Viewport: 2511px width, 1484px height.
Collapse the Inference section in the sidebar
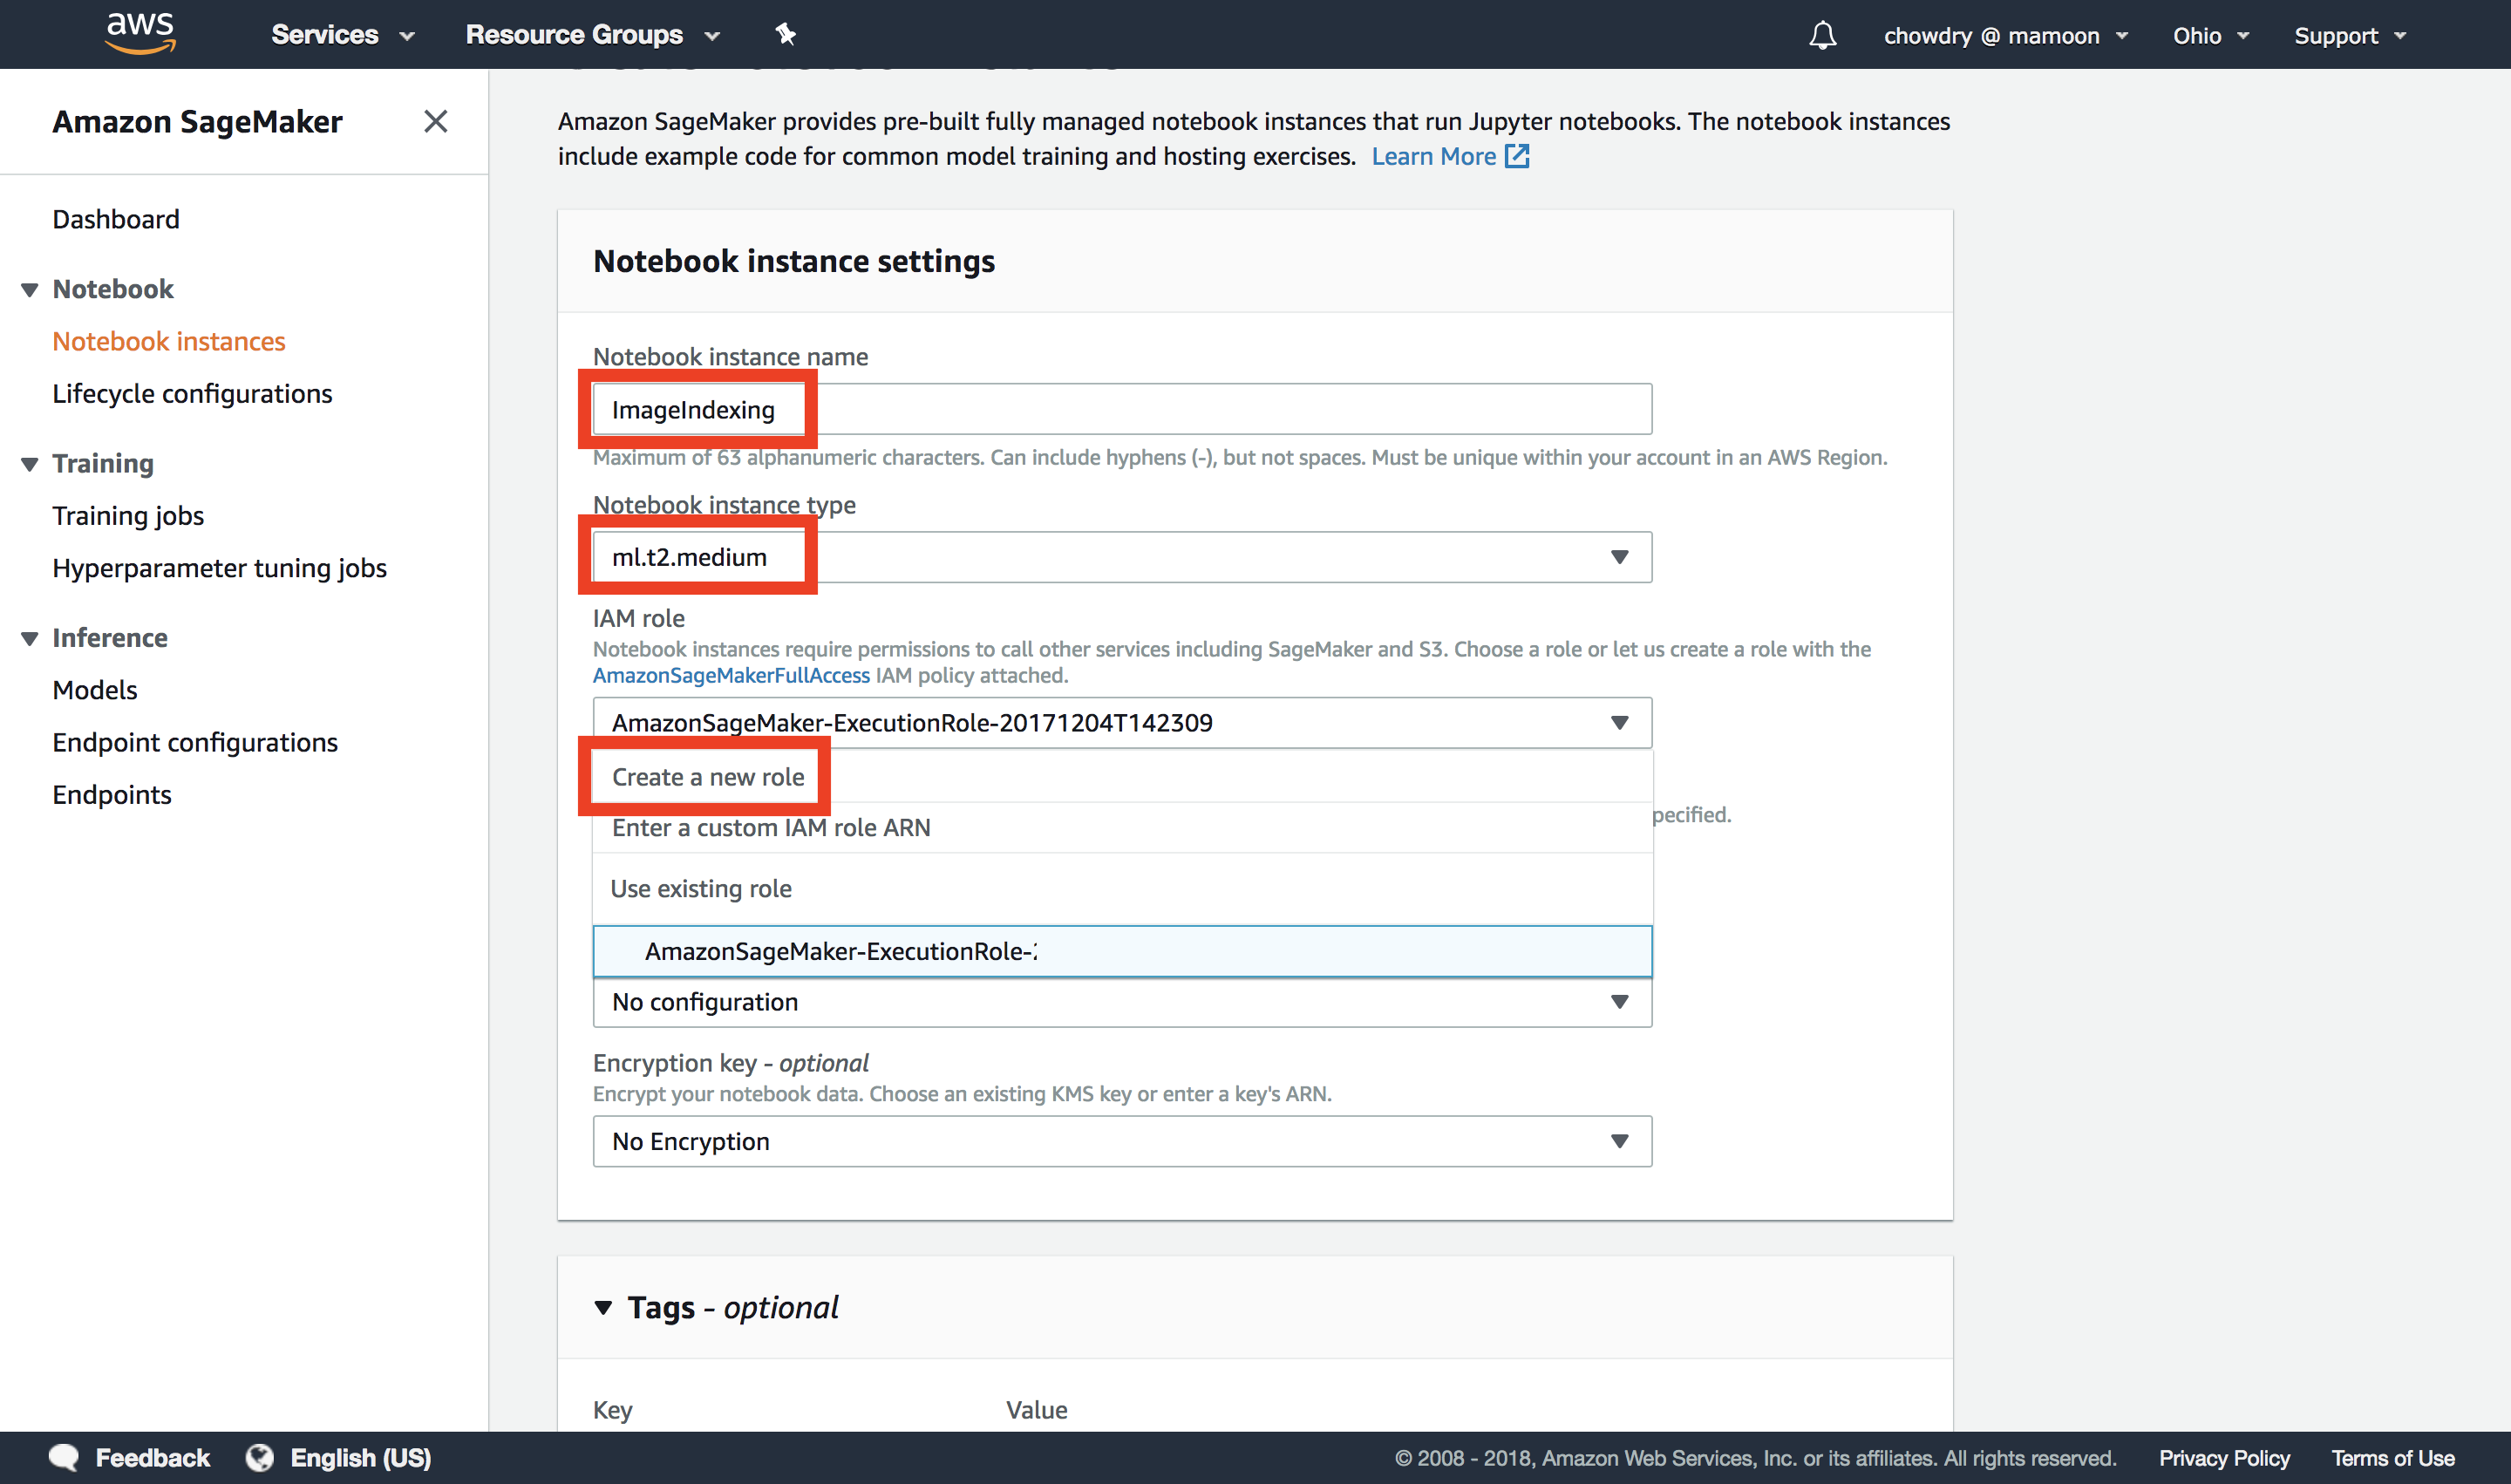pos(28,639)
